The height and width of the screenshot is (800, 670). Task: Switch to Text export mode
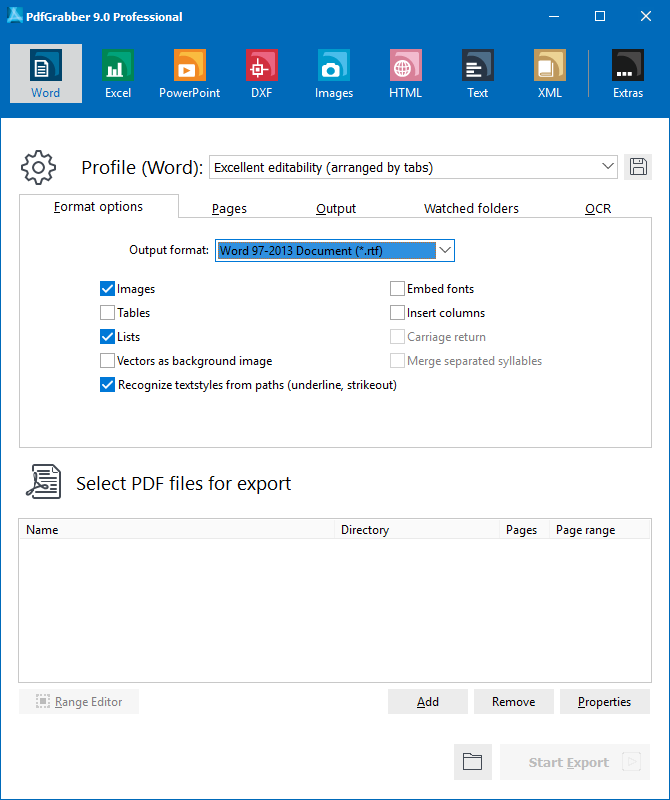(x=478, y=73)
